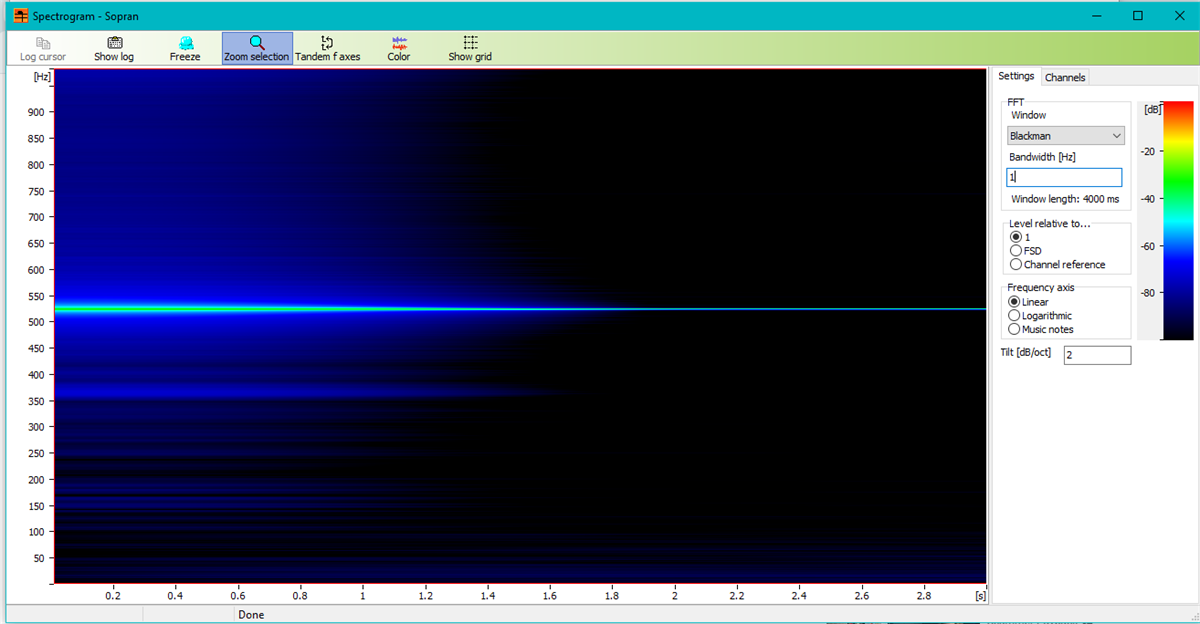Enable Tandem f axes
The image size is (1200, 624).
pos(327,48)
